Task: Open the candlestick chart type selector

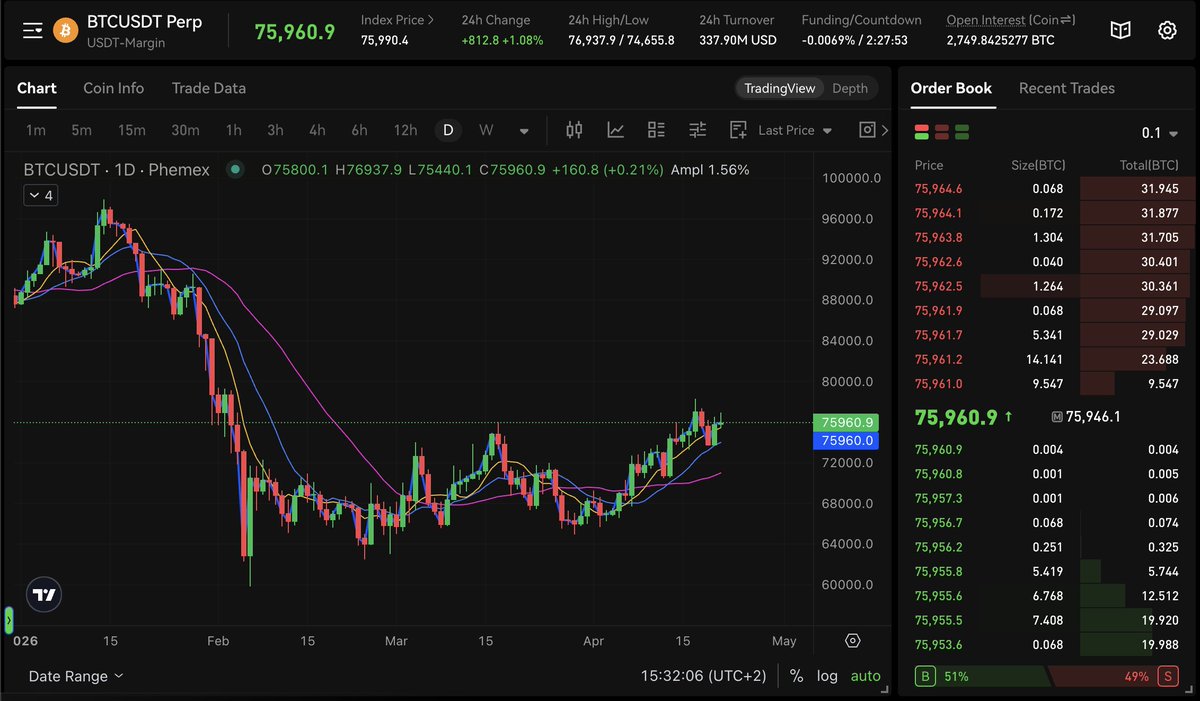Action: (x=574, y=130)
